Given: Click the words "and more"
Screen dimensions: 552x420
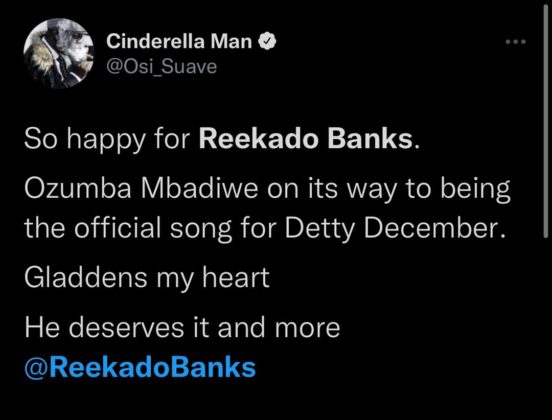Looking at the screenshot, I should click(x=278, y=328).
